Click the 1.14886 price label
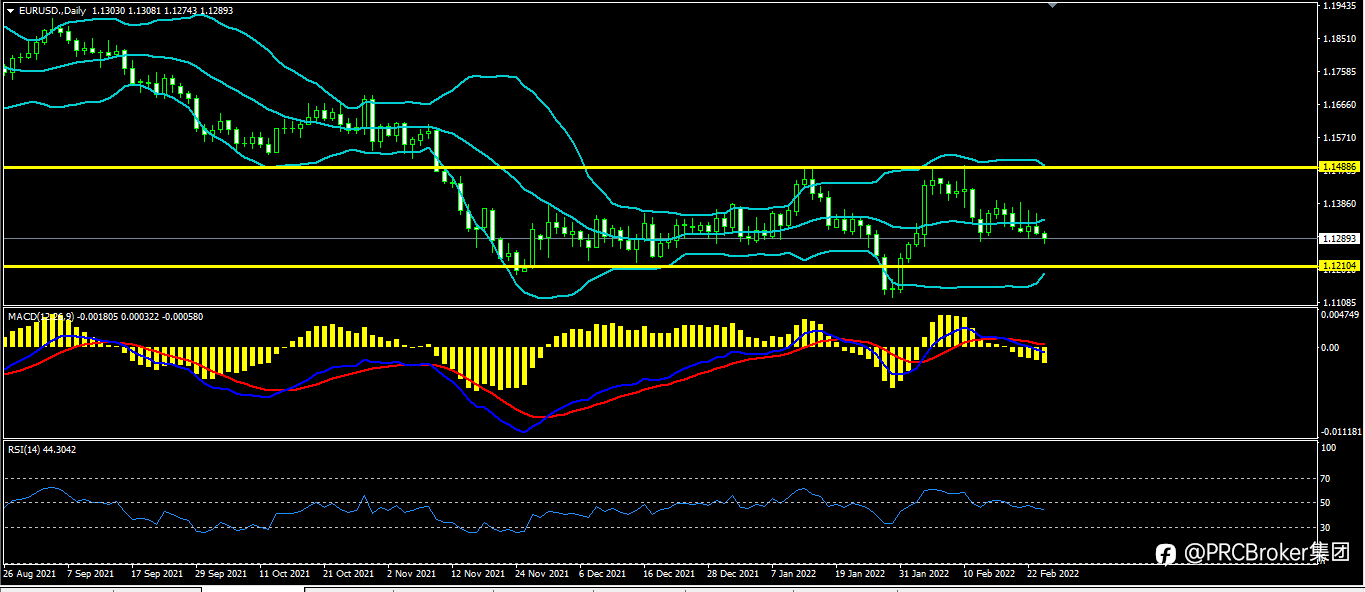This screenshot has width=1365, height=592. coord(1337,167)
